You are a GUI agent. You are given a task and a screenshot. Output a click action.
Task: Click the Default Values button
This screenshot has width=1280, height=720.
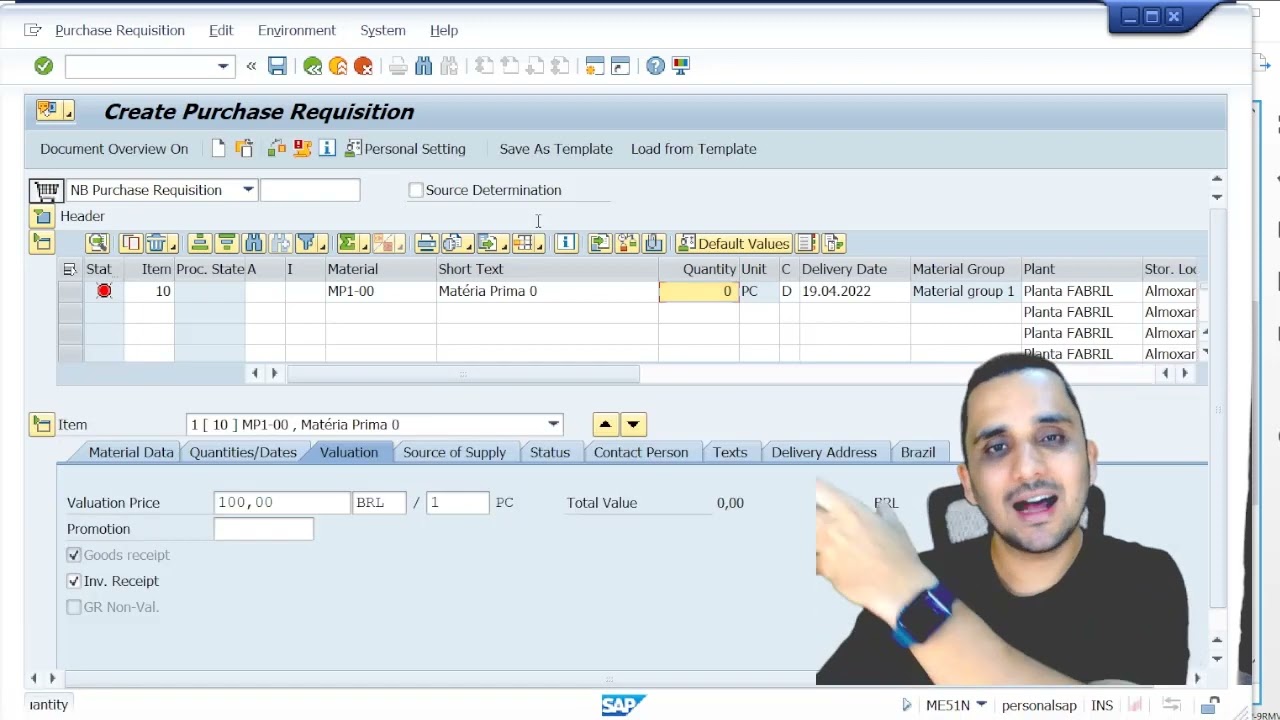[734, 243]
